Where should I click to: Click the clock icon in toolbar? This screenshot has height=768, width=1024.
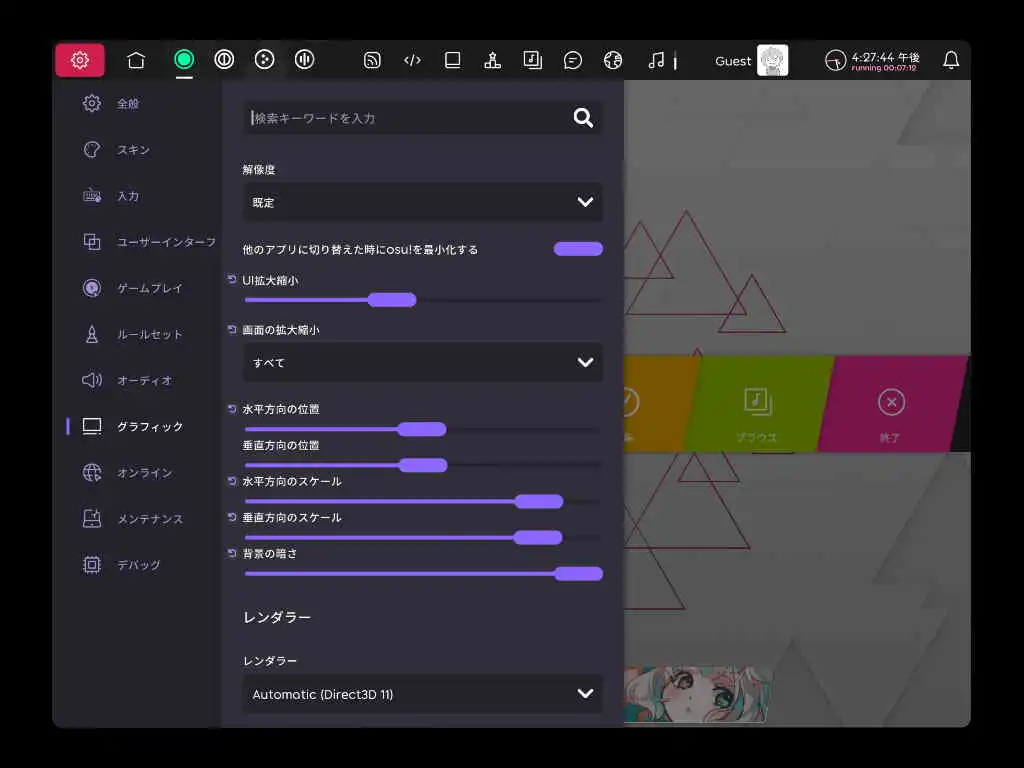pyautogui.click(x=835, y=61)
